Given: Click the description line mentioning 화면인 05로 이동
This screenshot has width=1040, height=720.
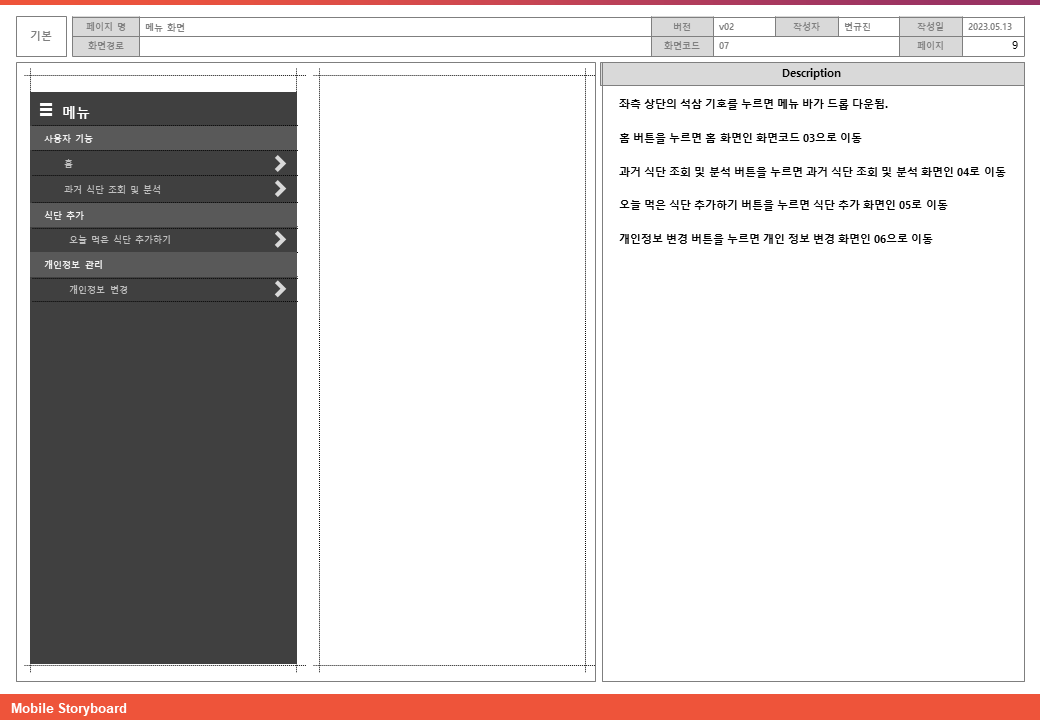Looking at the screenshot, I should pyautogui.click(x=783, y=205).
